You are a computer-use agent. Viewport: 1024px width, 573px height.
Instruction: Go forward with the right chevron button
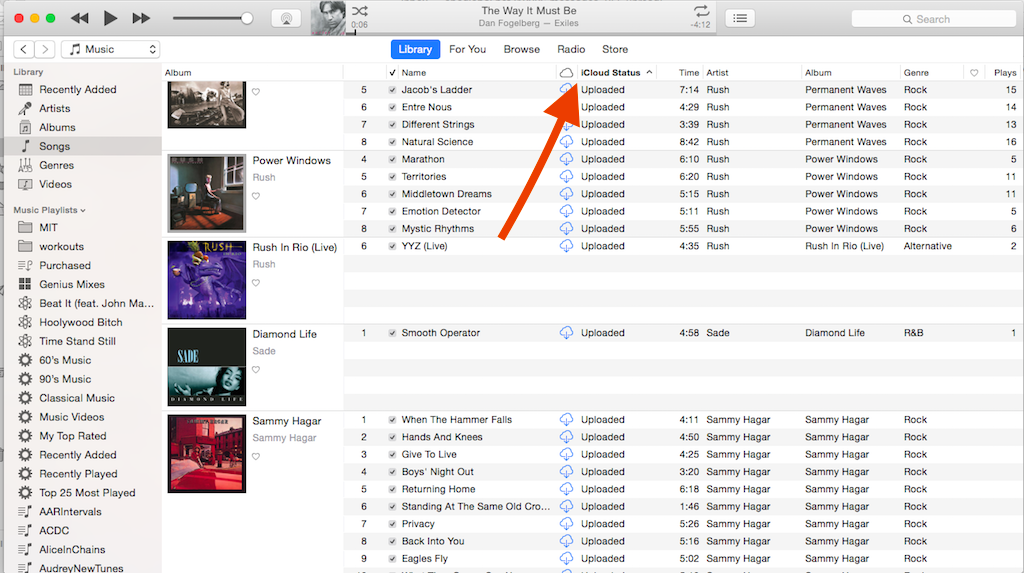pyautogui.click(x=44, y=49)
